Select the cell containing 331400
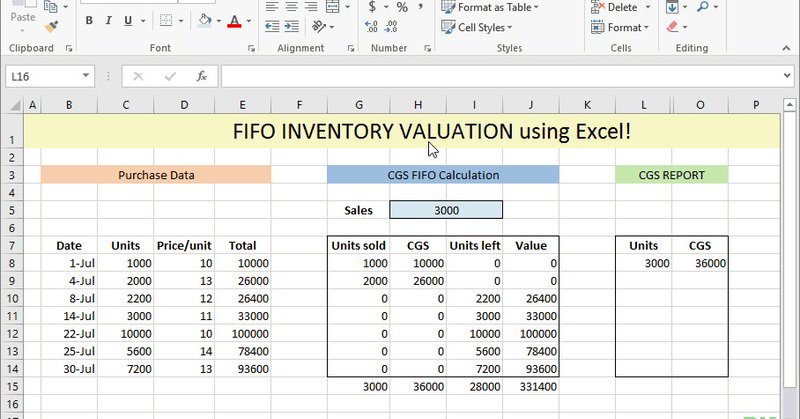Image resolution: width=800 pixels, height=419 pixels. 531,387
